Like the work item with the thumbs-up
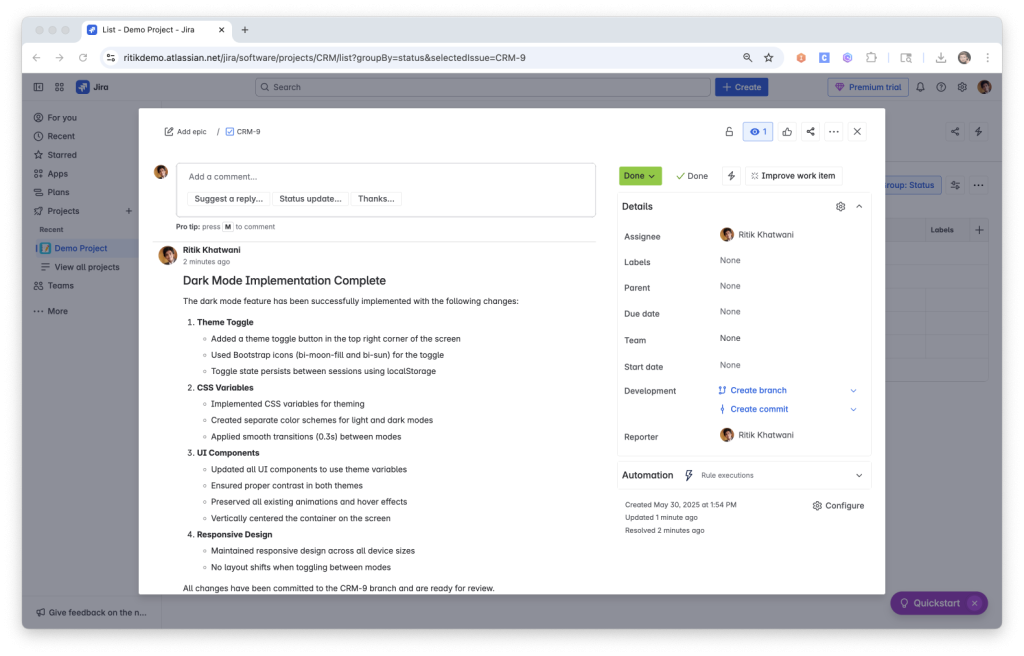This screenshot has height=656, width=1024. click(x=786, y=131)
